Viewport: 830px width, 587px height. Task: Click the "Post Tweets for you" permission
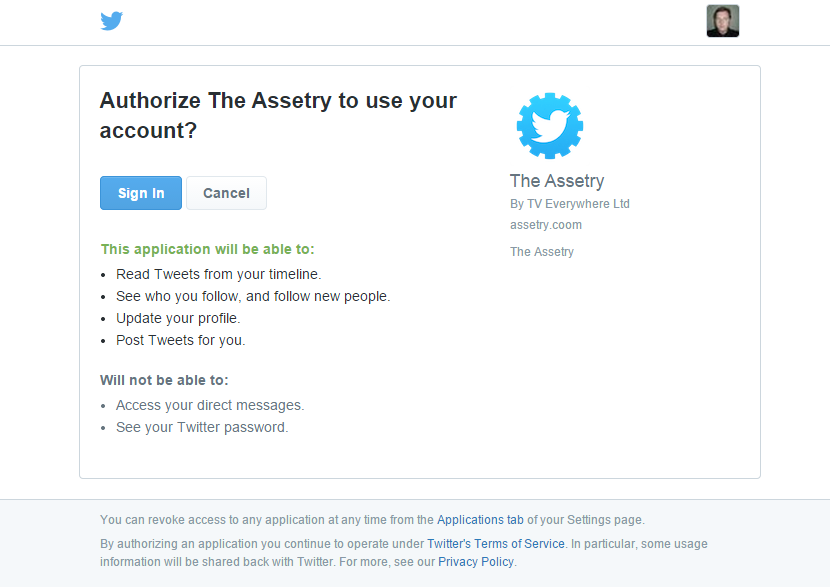180,340
